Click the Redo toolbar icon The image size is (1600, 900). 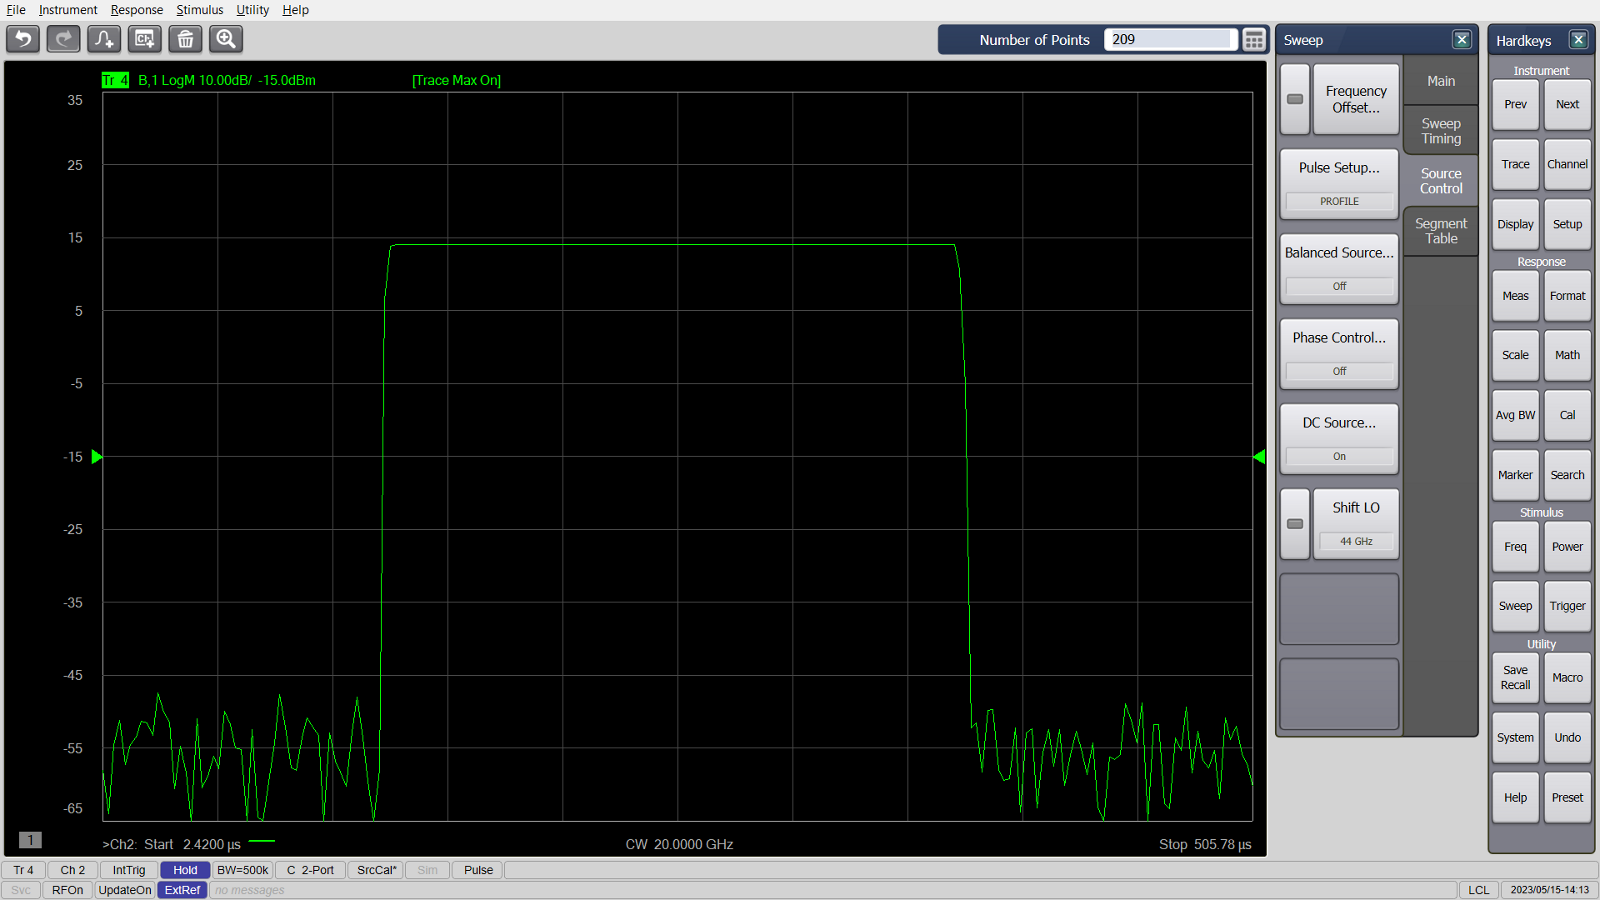tap(62, 39)
